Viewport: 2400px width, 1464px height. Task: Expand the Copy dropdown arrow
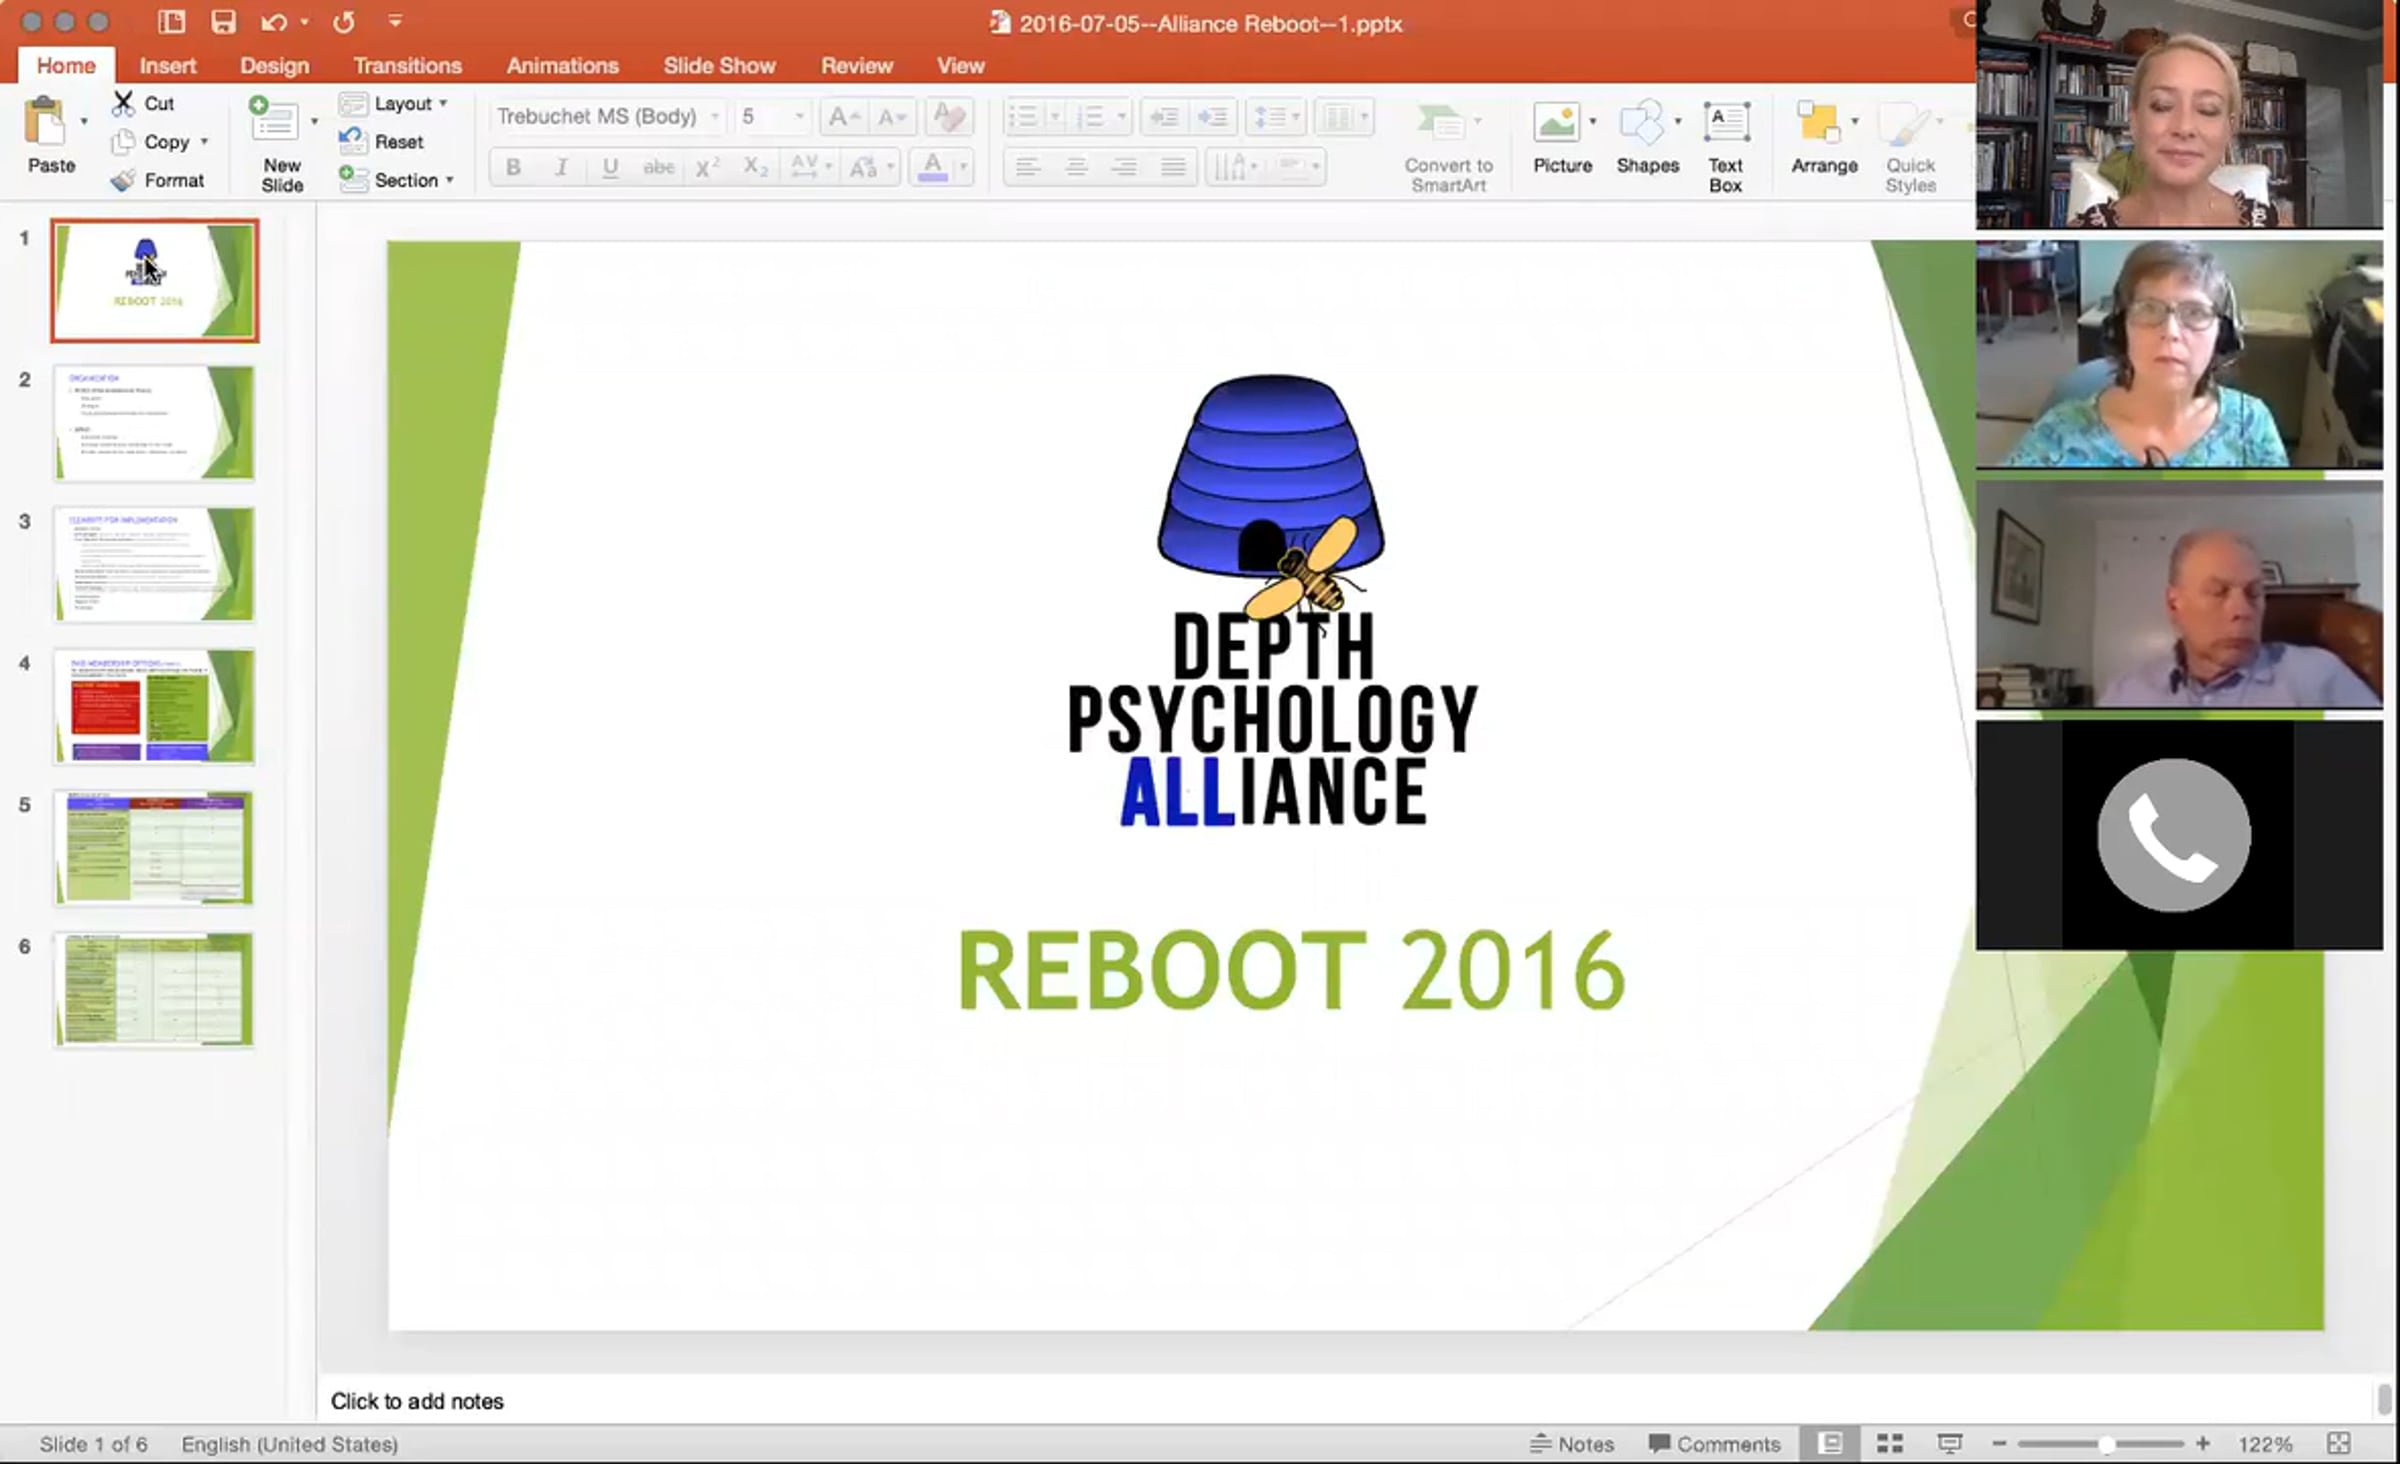pos(204,141)
